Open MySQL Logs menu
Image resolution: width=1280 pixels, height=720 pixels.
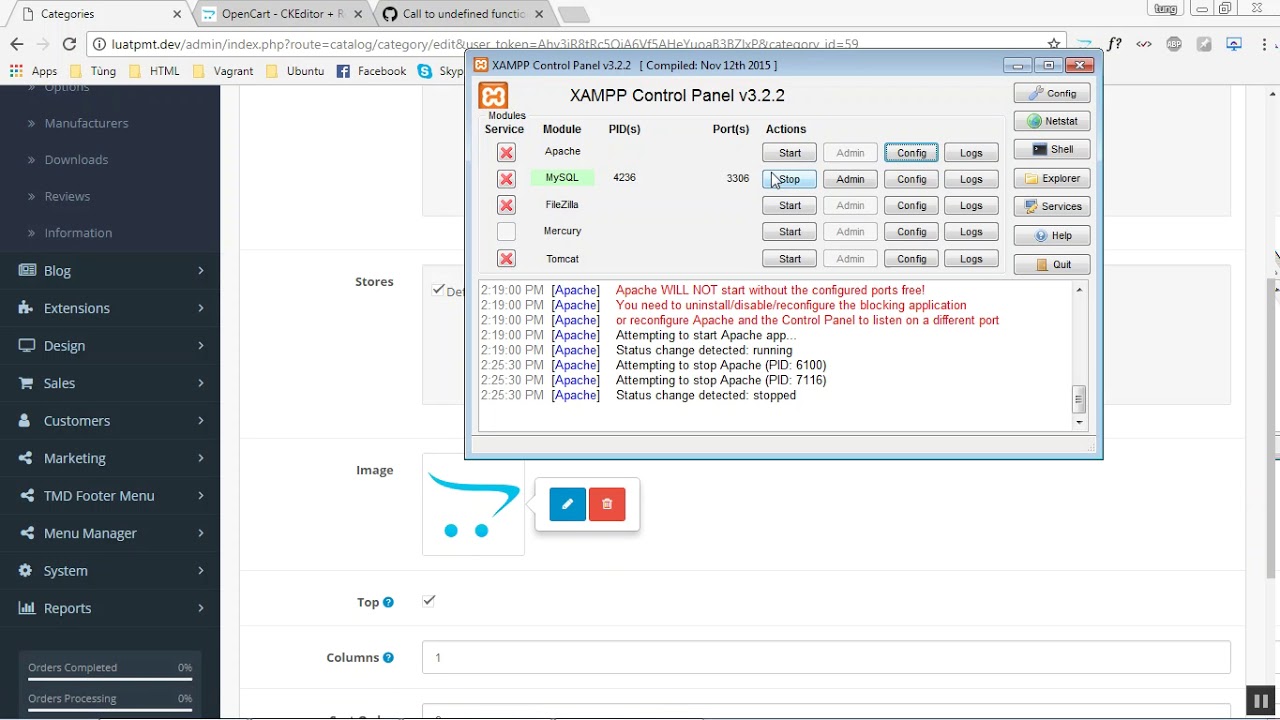[971, 179]
